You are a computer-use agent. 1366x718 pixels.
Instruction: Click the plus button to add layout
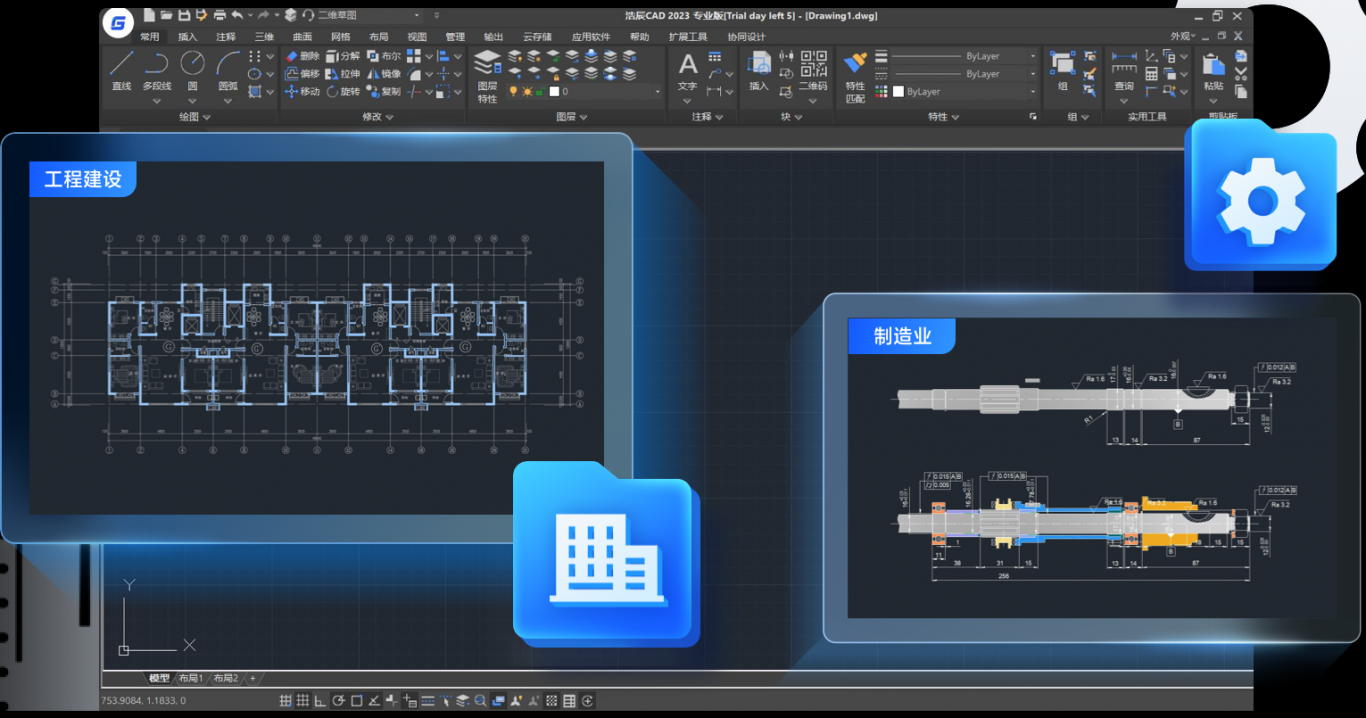[253, 678]
